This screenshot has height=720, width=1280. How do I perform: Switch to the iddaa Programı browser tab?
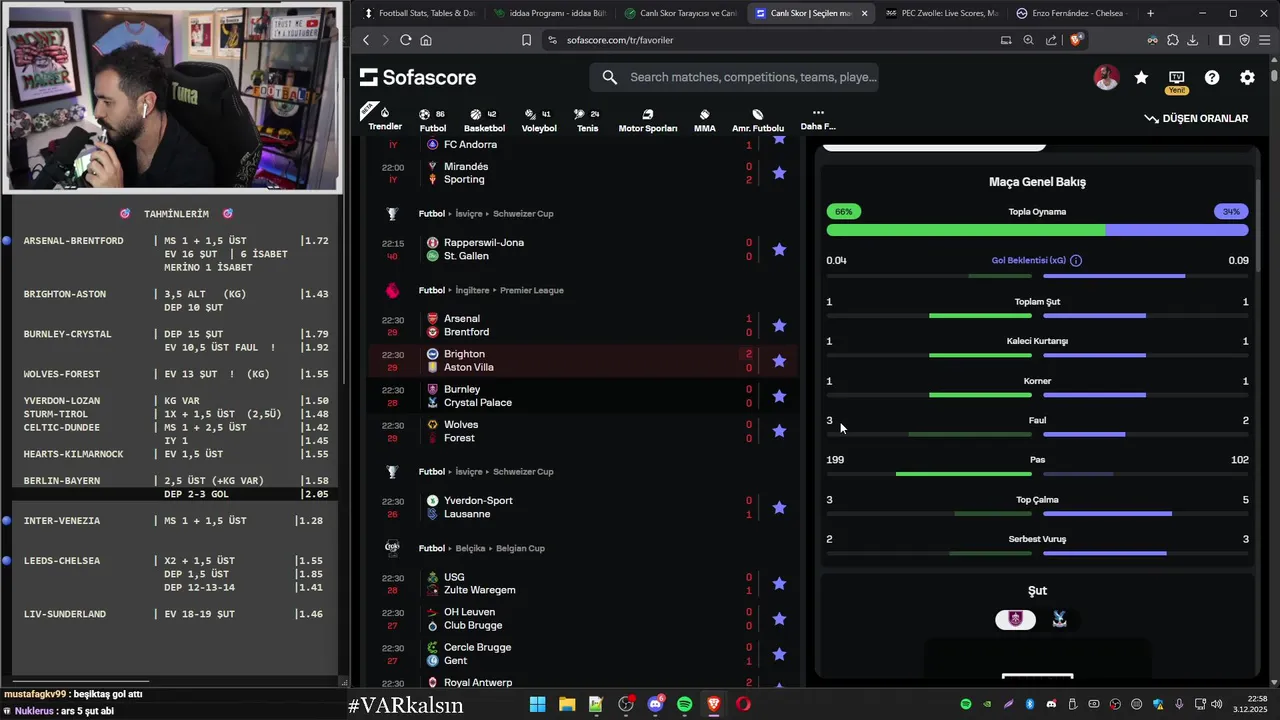click(x=549, y=13)
